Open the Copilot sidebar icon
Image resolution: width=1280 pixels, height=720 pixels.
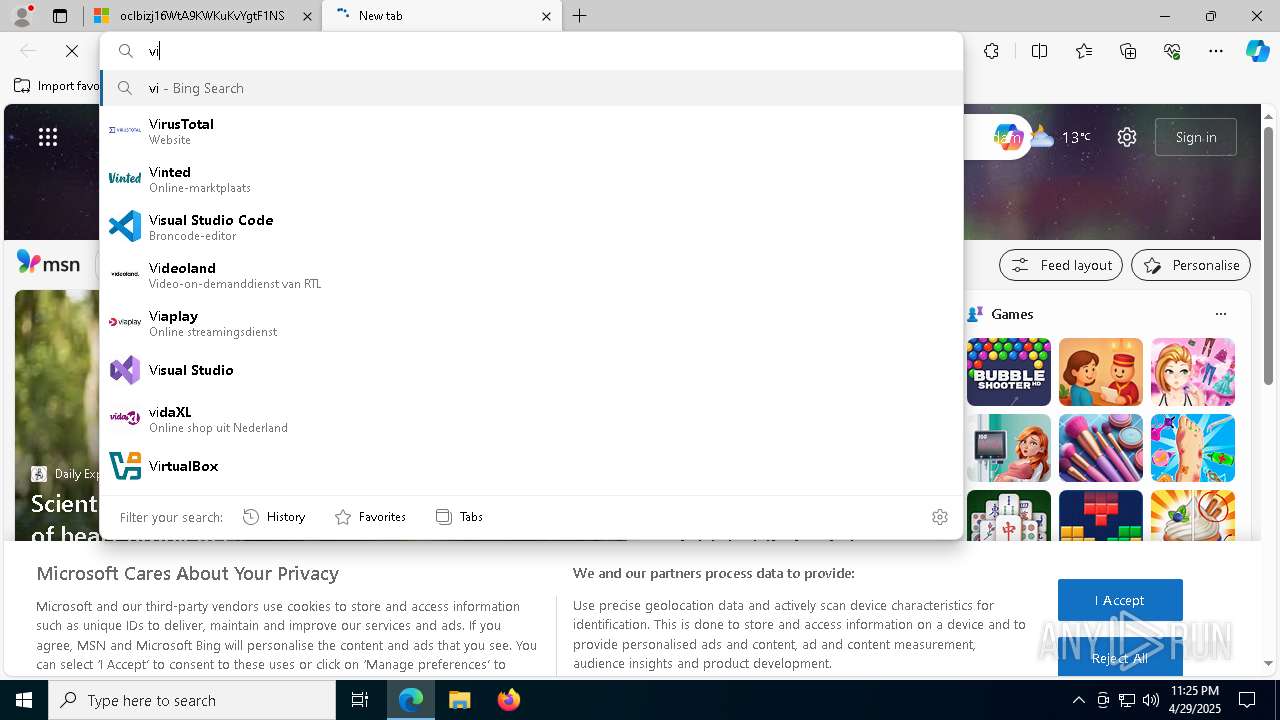pyautogui.click(x=1257, y=51)
